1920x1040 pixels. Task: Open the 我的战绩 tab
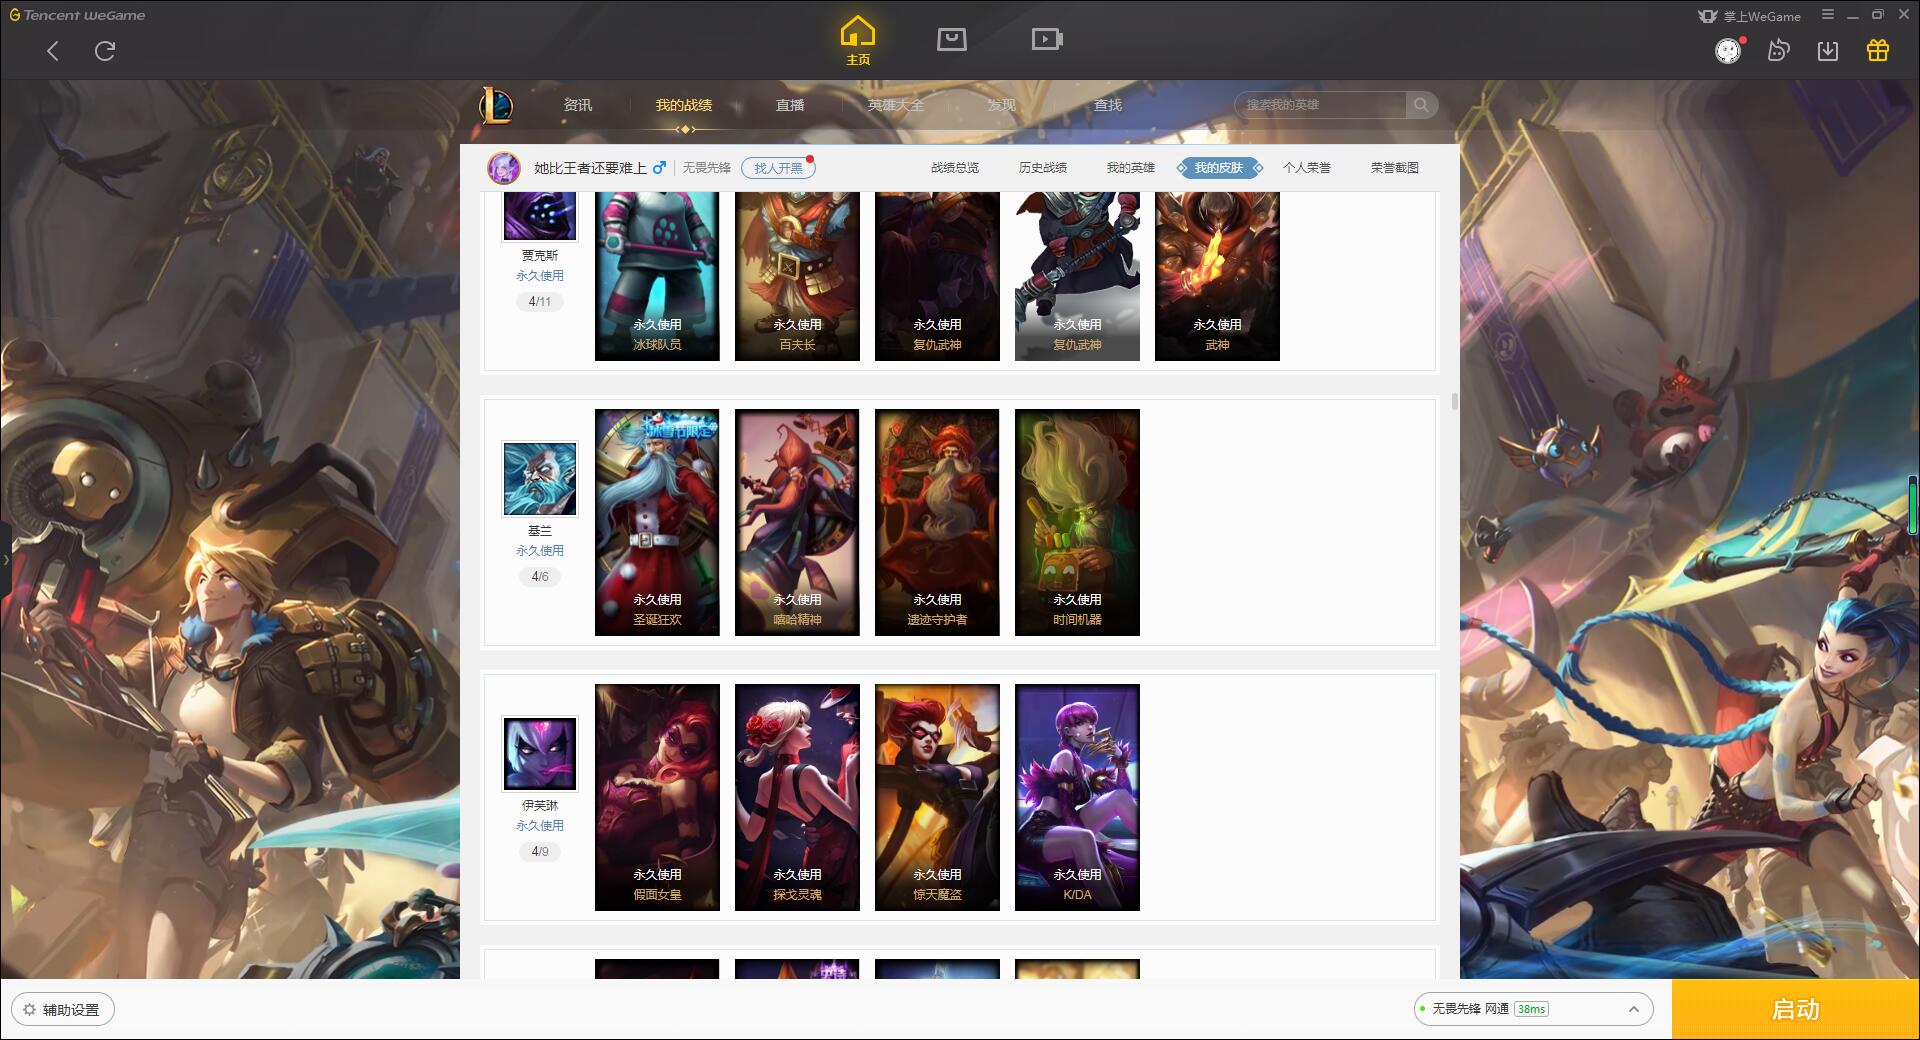684,105
